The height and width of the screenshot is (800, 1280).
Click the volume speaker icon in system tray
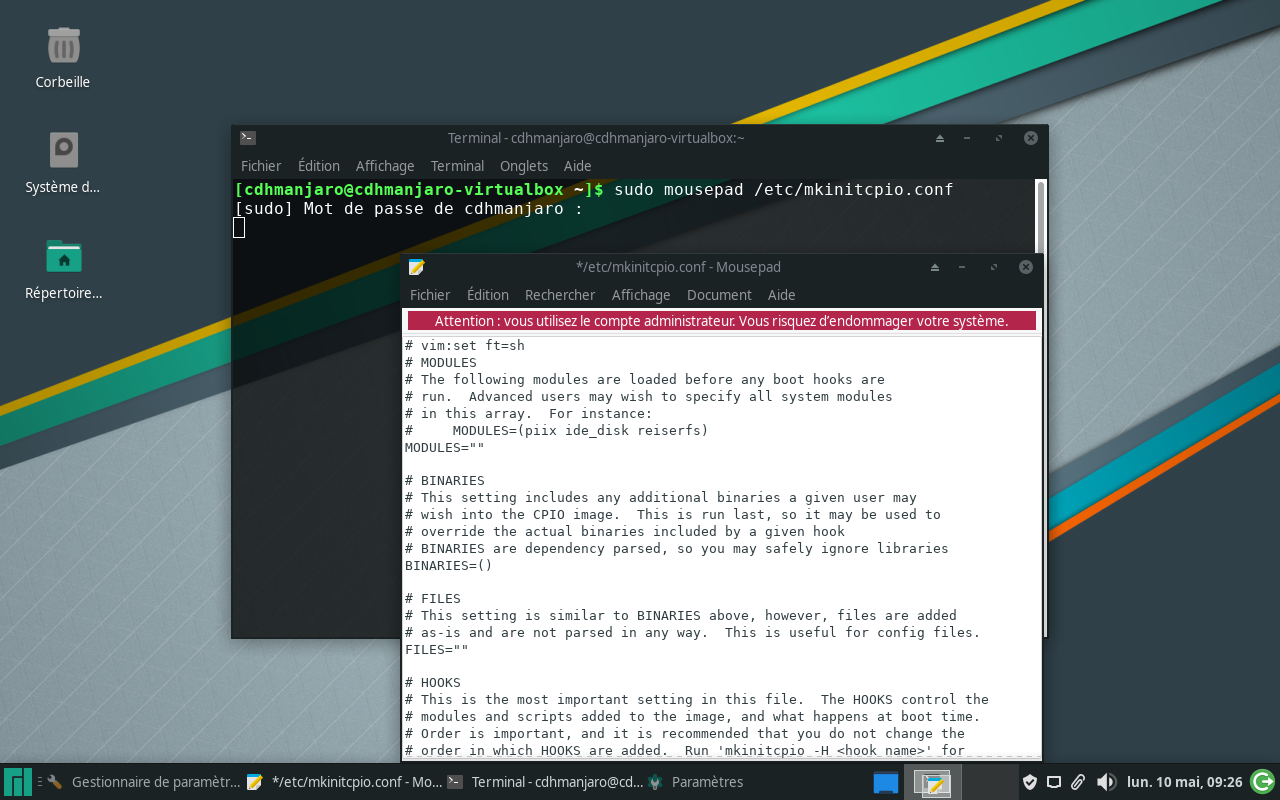pos(1105,782)
